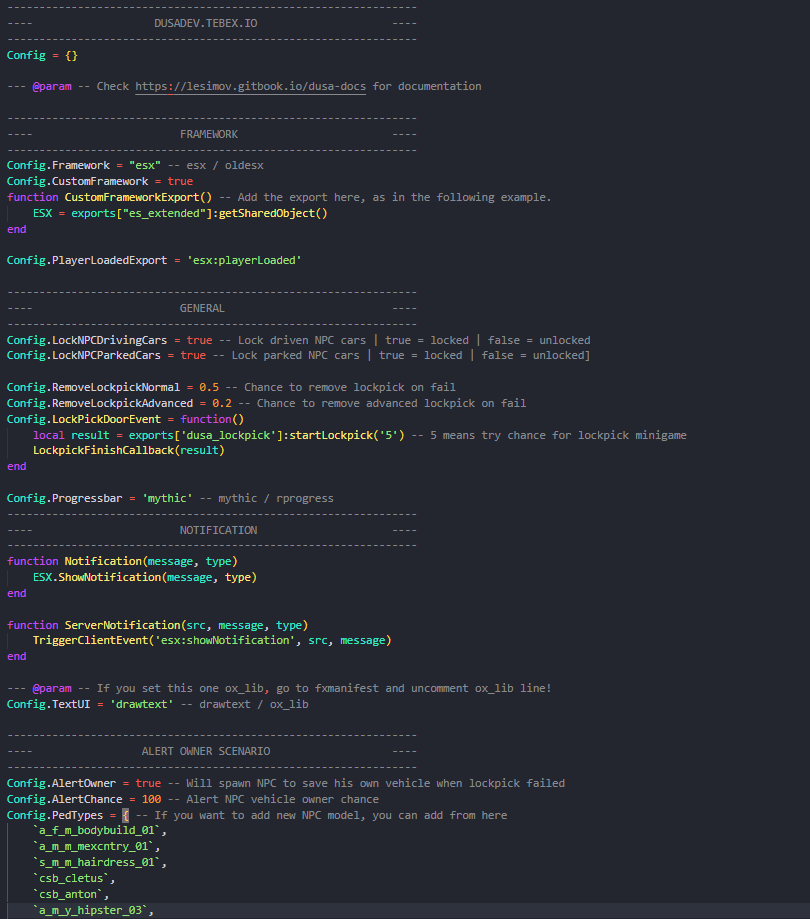Click the 'esx:showNotification' event string
The height and width of the screenshot is (919, 810).
pos(225,640)
